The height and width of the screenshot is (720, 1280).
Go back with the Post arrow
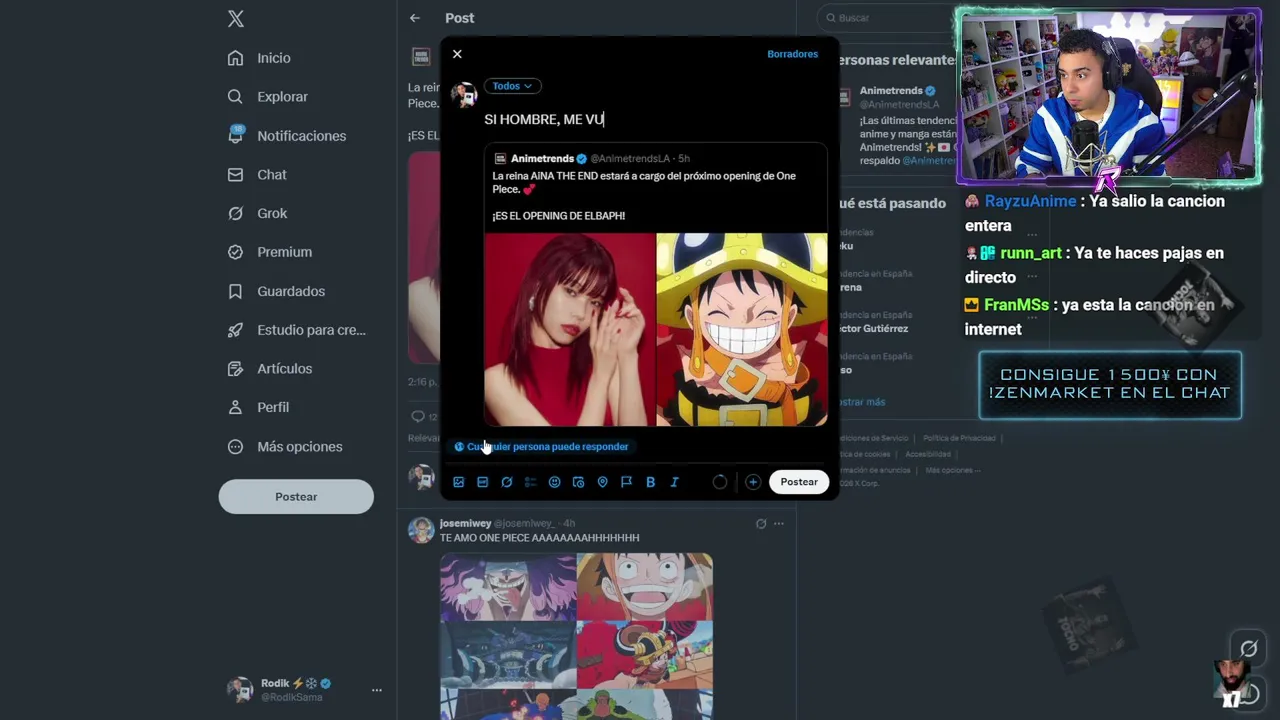(414, 18)
